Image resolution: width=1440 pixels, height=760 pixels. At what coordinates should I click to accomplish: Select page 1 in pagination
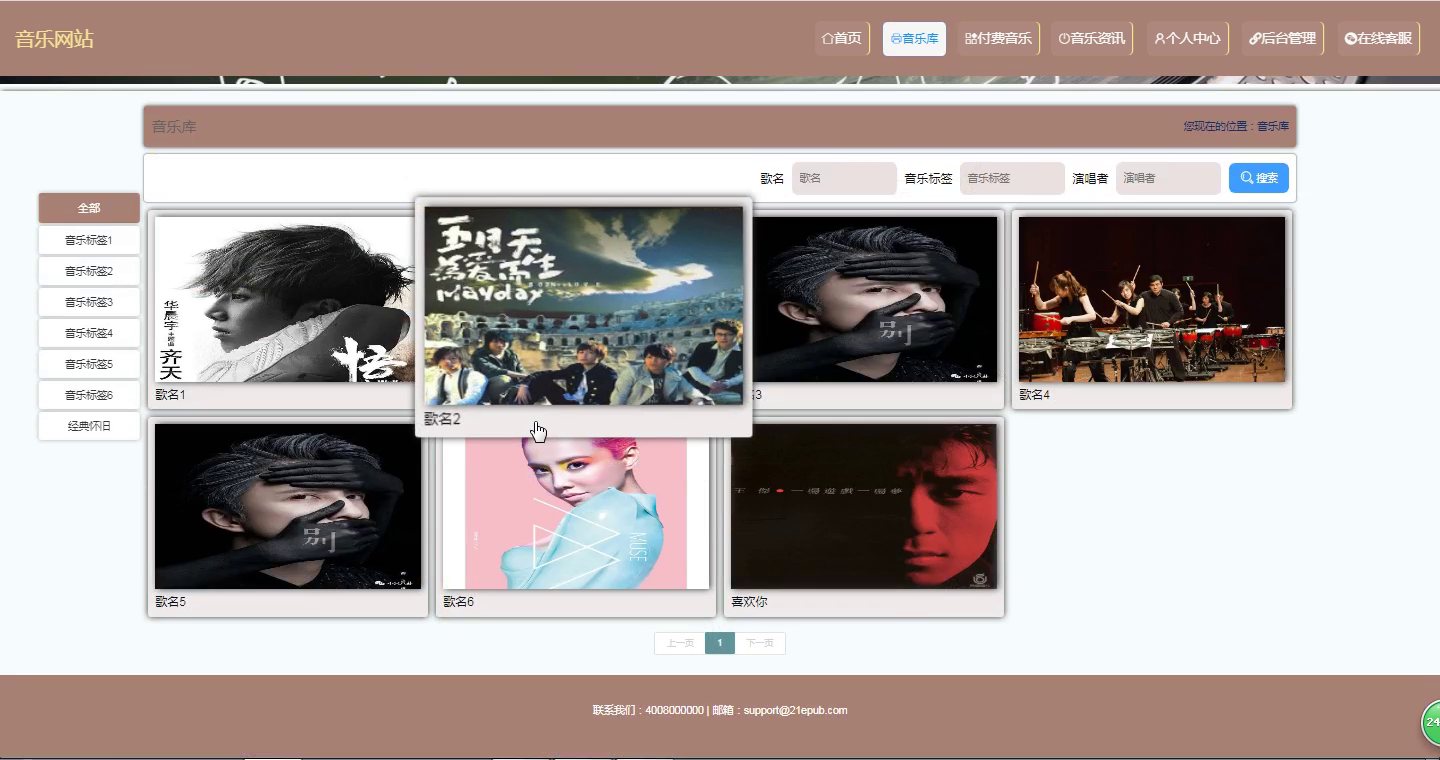(x=720, y=643)
